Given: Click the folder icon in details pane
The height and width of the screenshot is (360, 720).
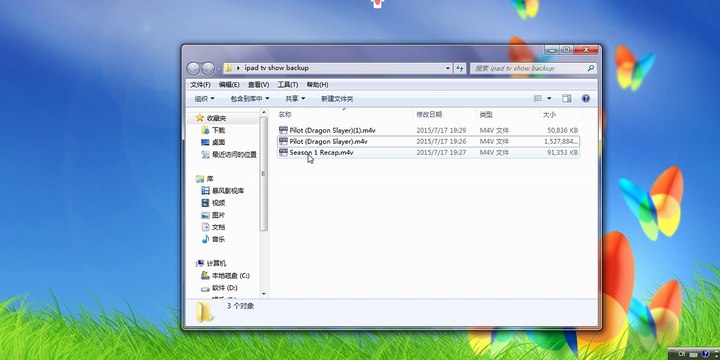Looking at the screenshot, I should point(205,312).
